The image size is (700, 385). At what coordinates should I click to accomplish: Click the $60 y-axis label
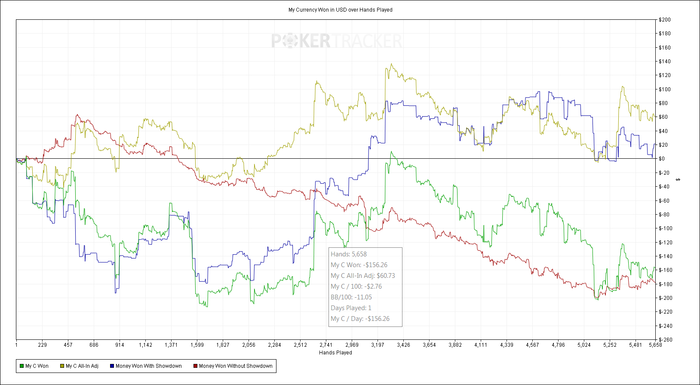(x=663, y=117)
